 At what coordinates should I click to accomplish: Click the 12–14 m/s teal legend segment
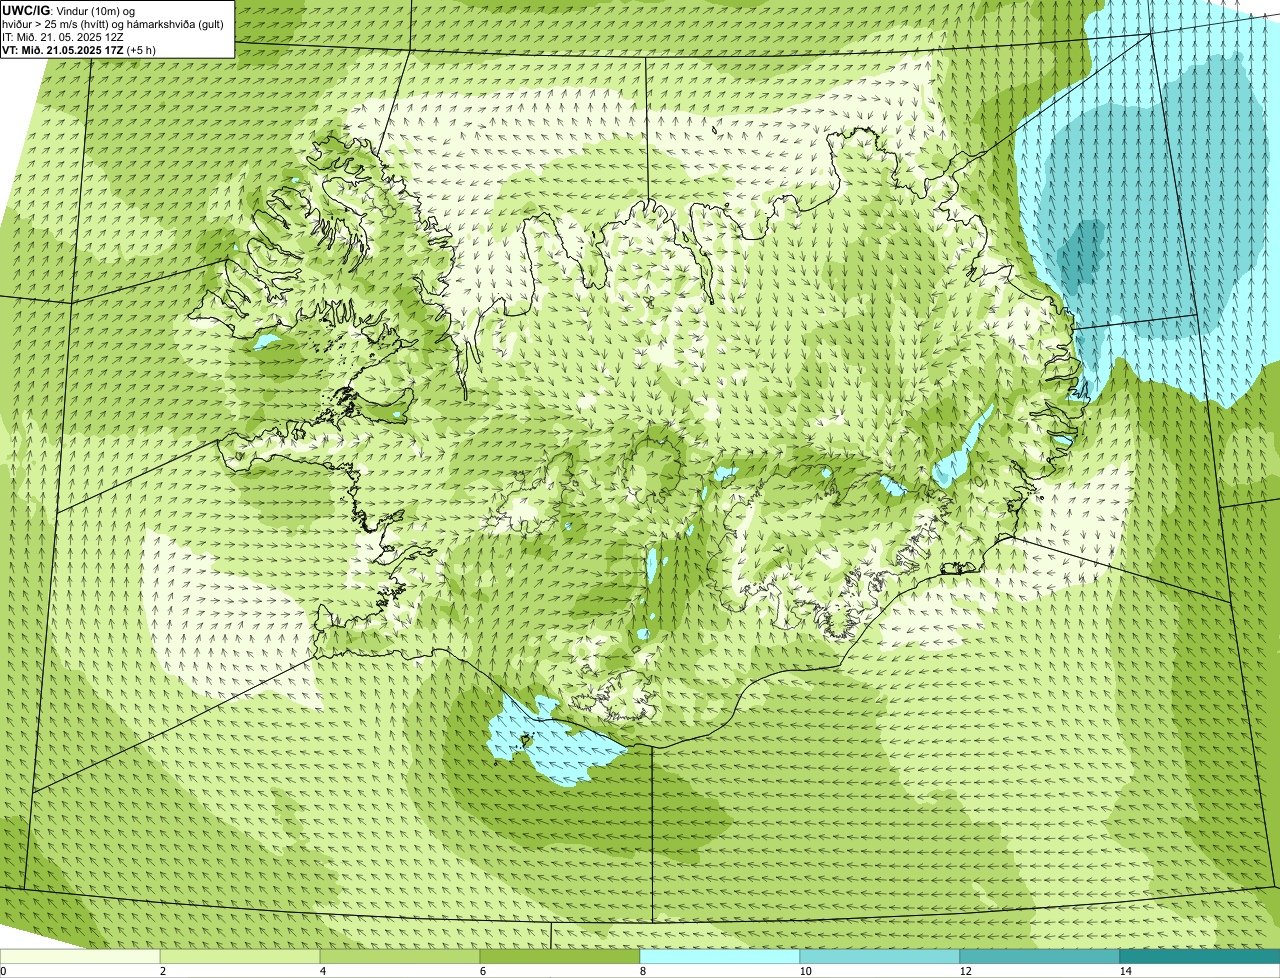click(x=1040, y=956)
